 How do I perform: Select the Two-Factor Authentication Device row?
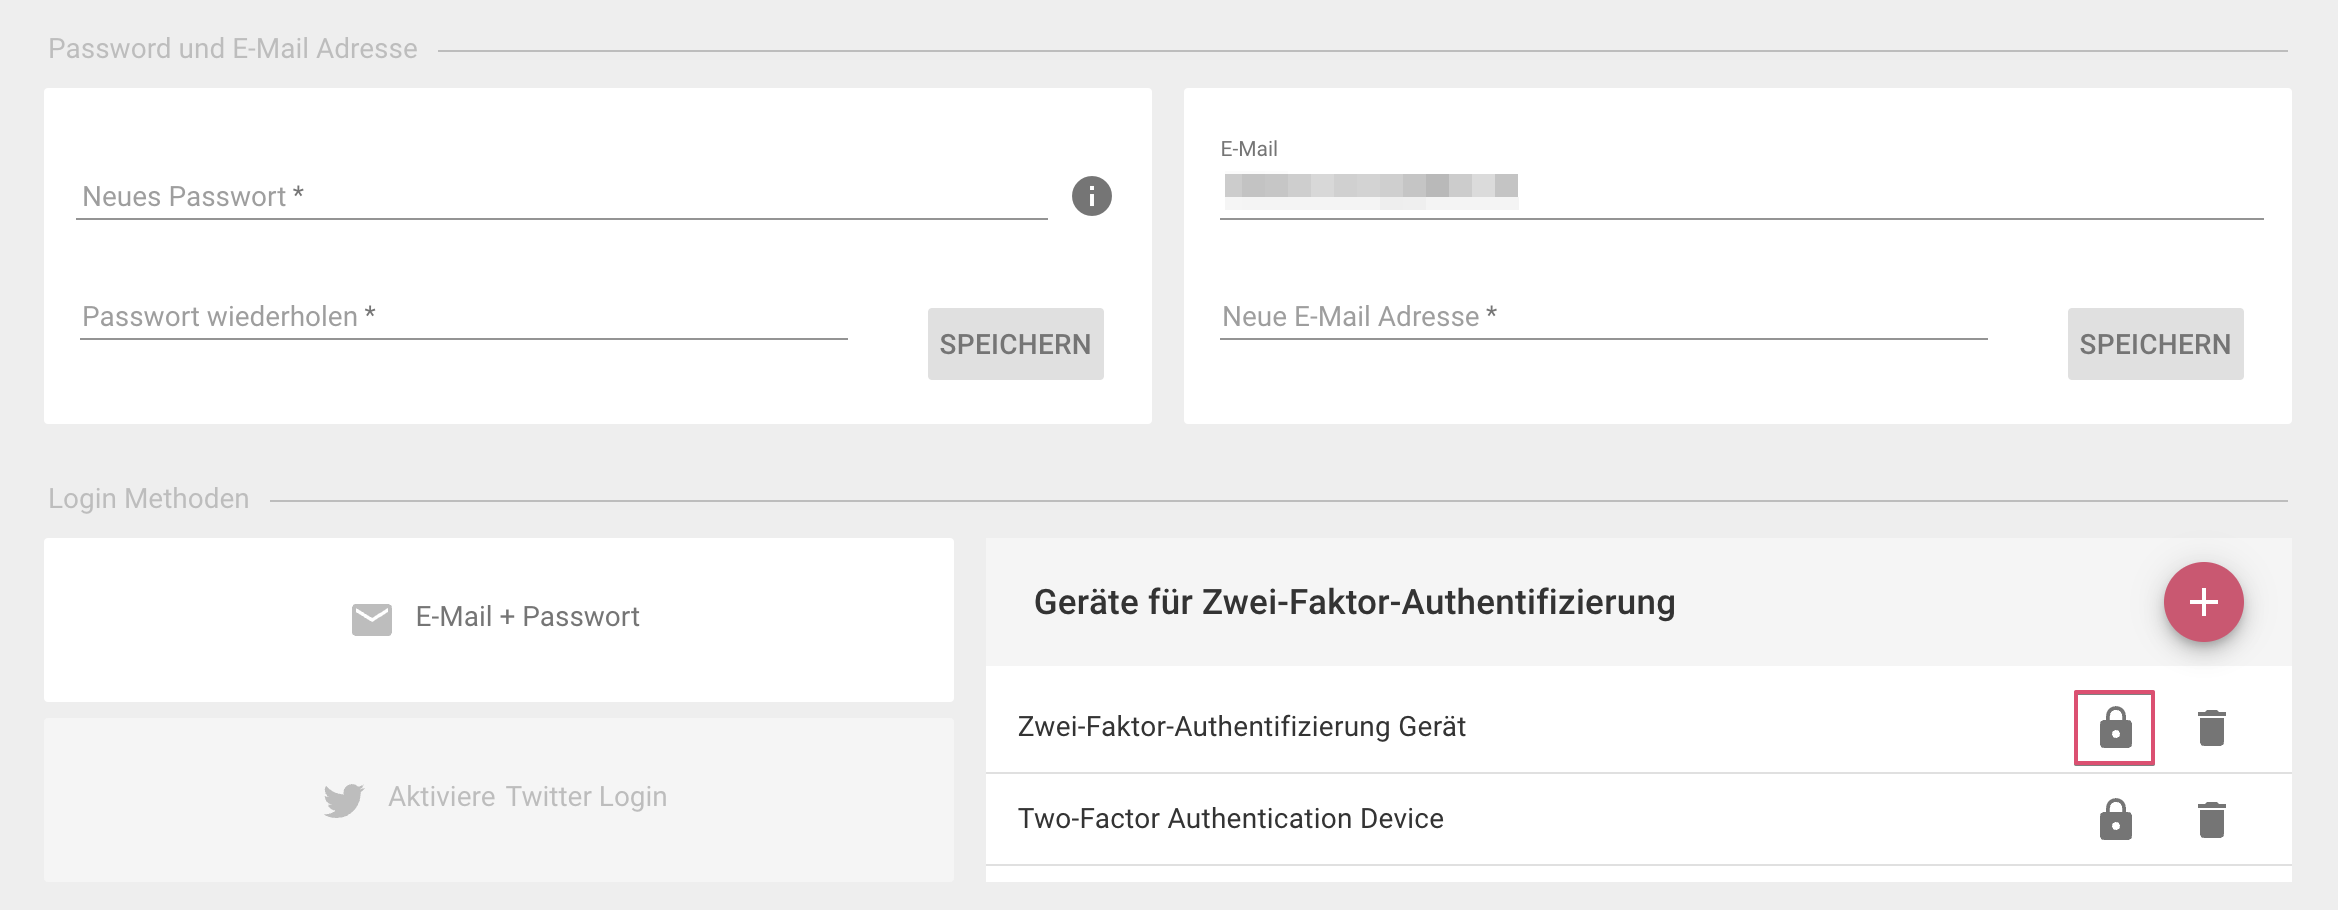[1639, 819]
